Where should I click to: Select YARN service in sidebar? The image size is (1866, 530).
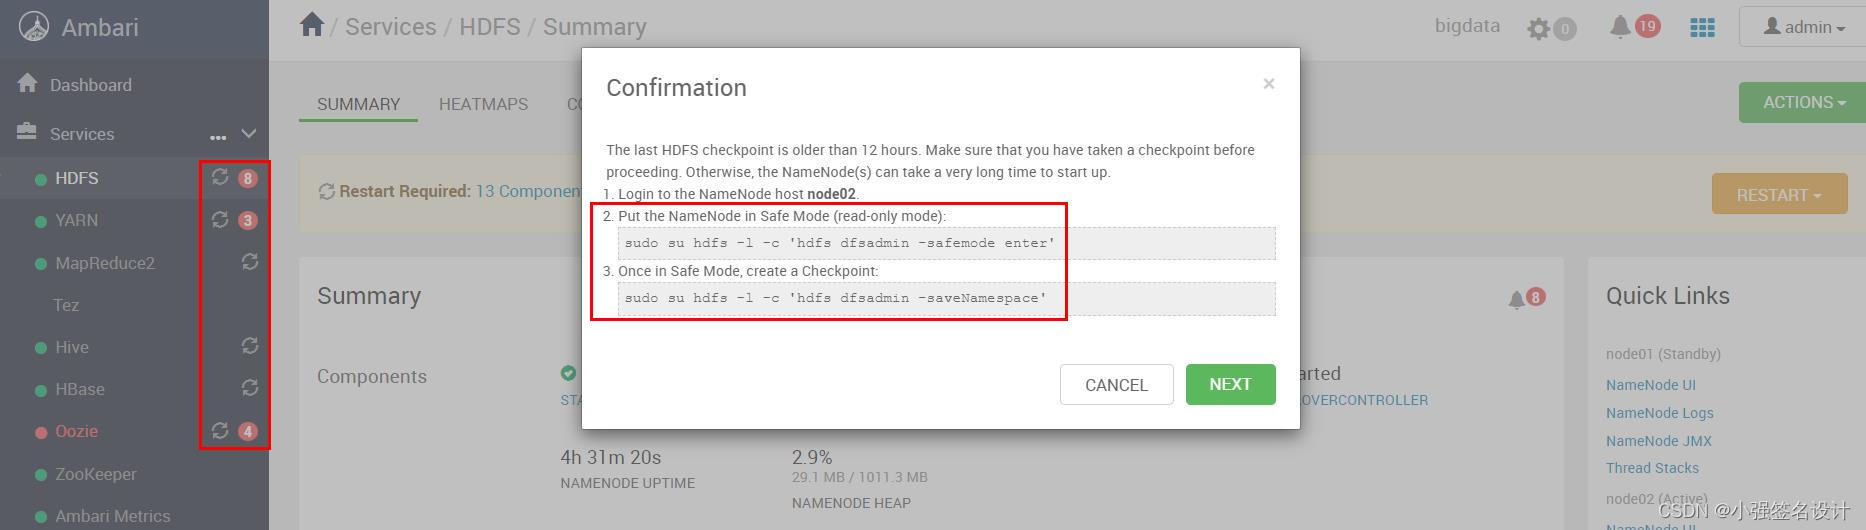[x=76, y=220]
